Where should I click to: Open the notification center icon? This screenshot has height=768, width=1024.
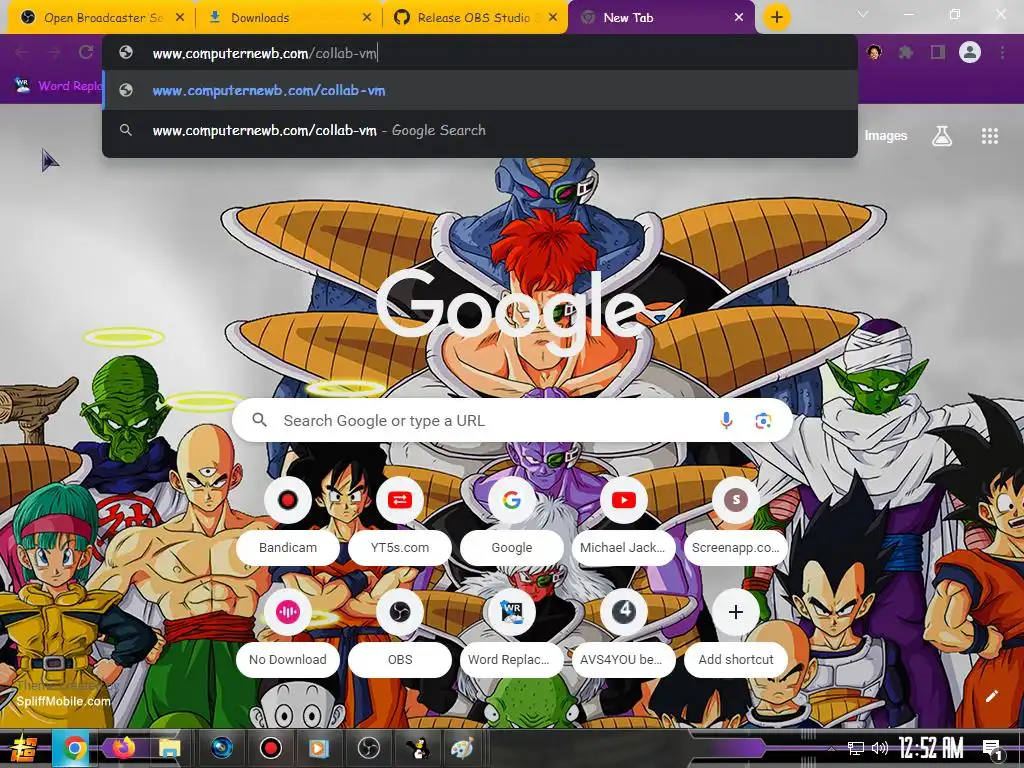coord(992,748)
